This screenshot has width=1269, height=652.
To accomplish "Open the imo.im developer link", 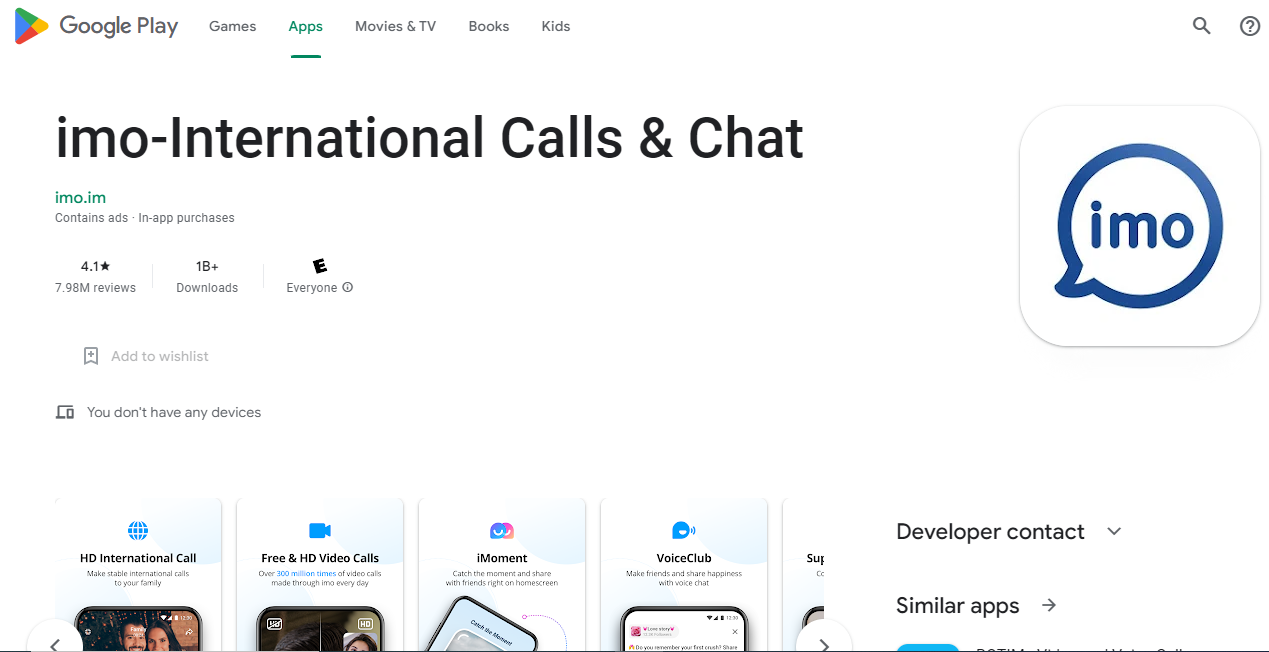I will [x=80, y=197].
